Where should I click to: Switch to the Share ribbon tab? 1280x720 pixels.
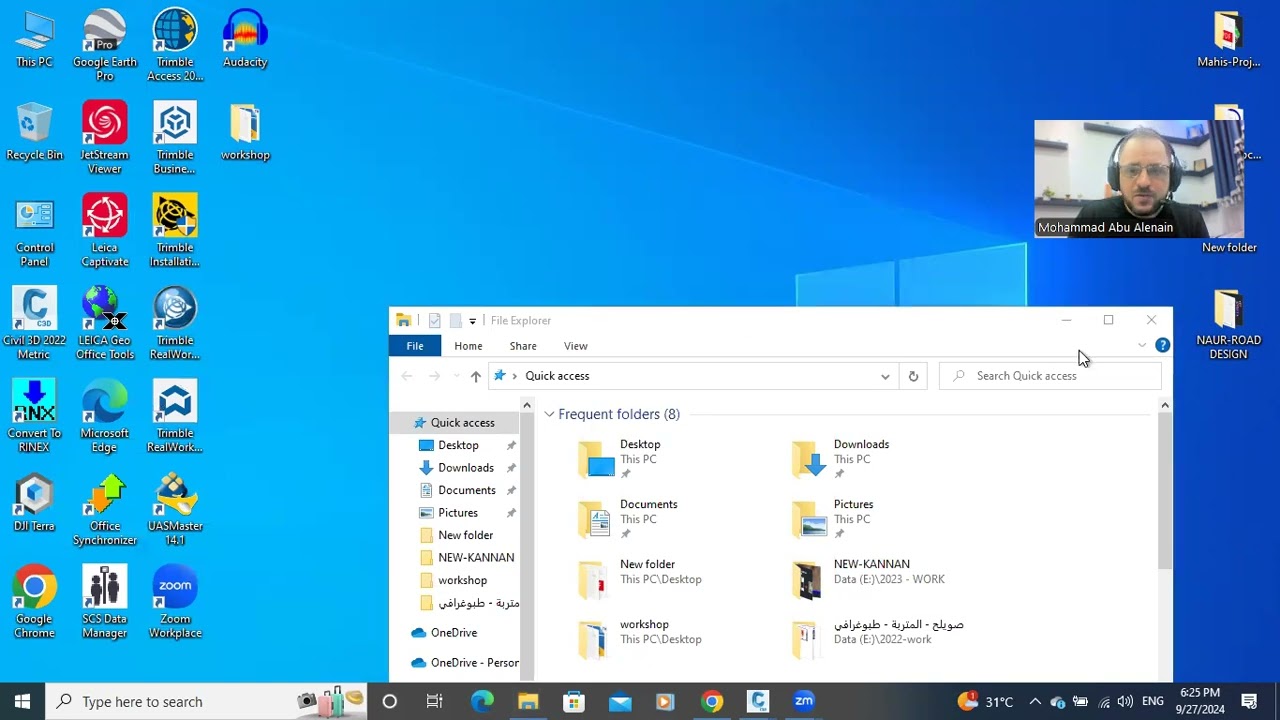coord(523,346)
